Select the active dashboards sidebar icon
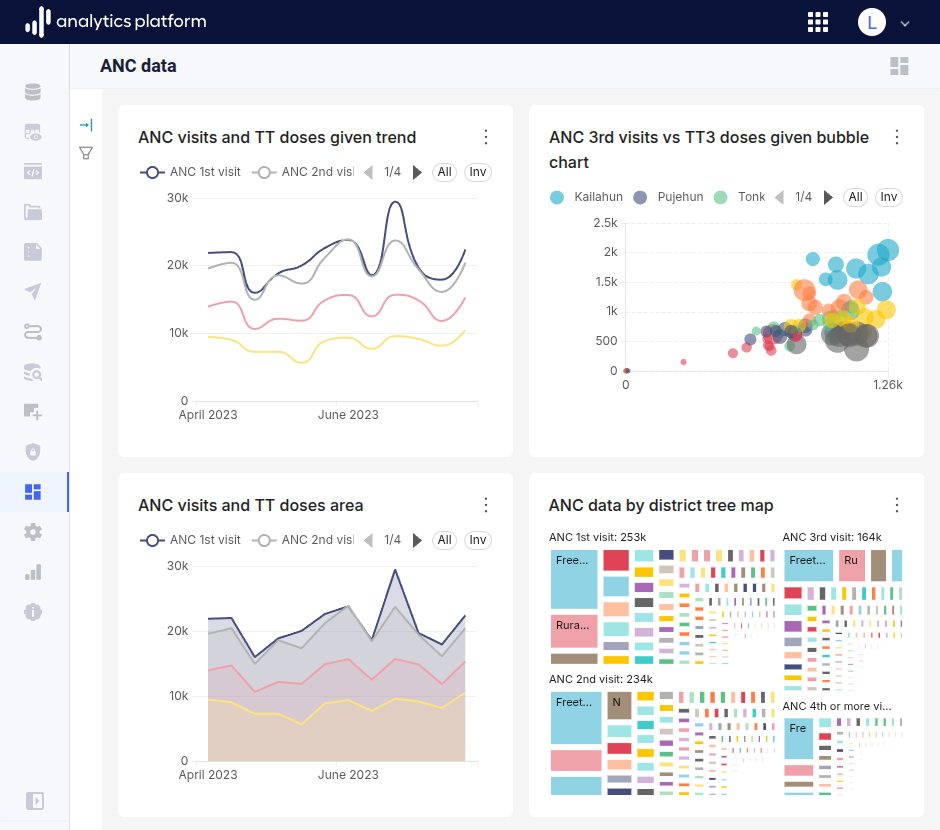The image size is (940, 830). (x=33, y=492)
